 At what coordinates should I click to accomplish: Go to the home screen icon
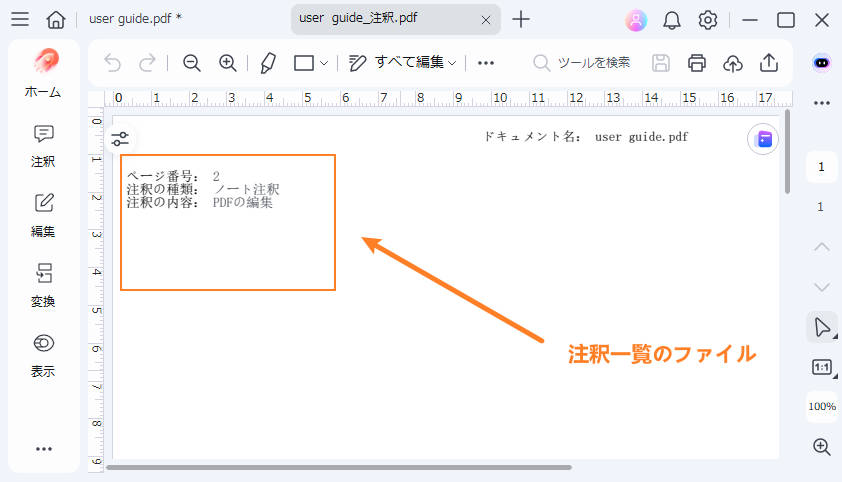56,20
